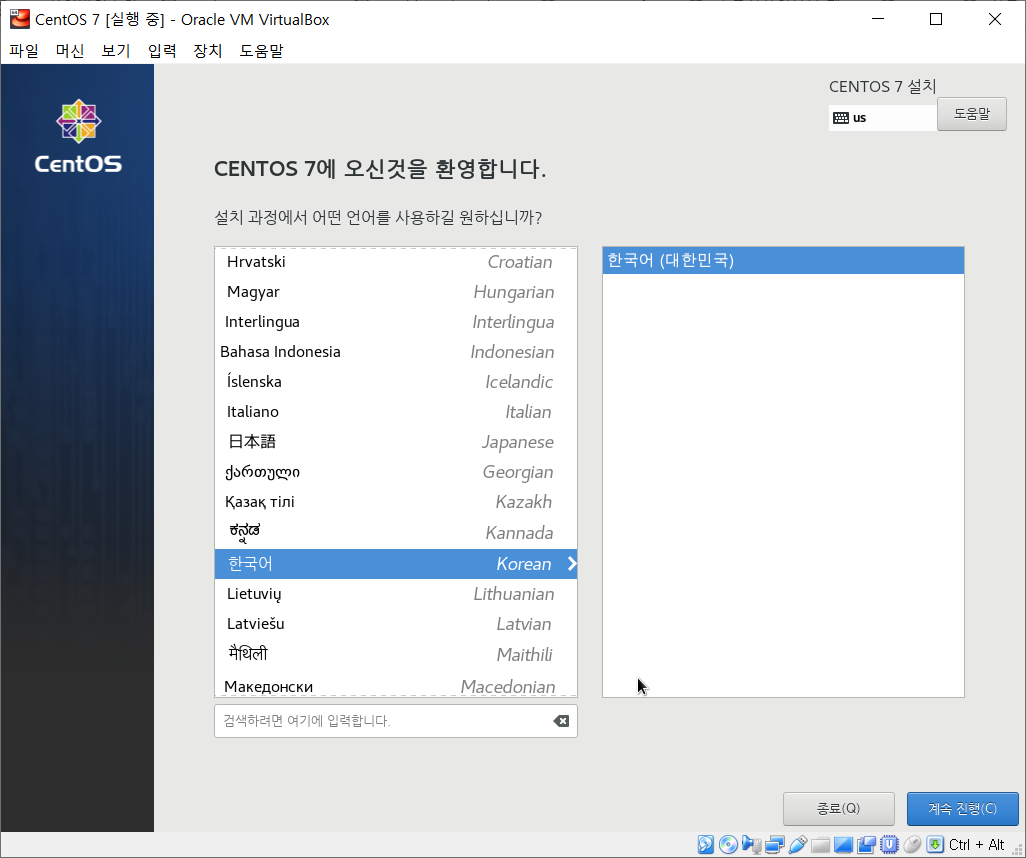Open the 파일 menu
The height and width of the screenshot is (858, 1026).
[24, 50]
